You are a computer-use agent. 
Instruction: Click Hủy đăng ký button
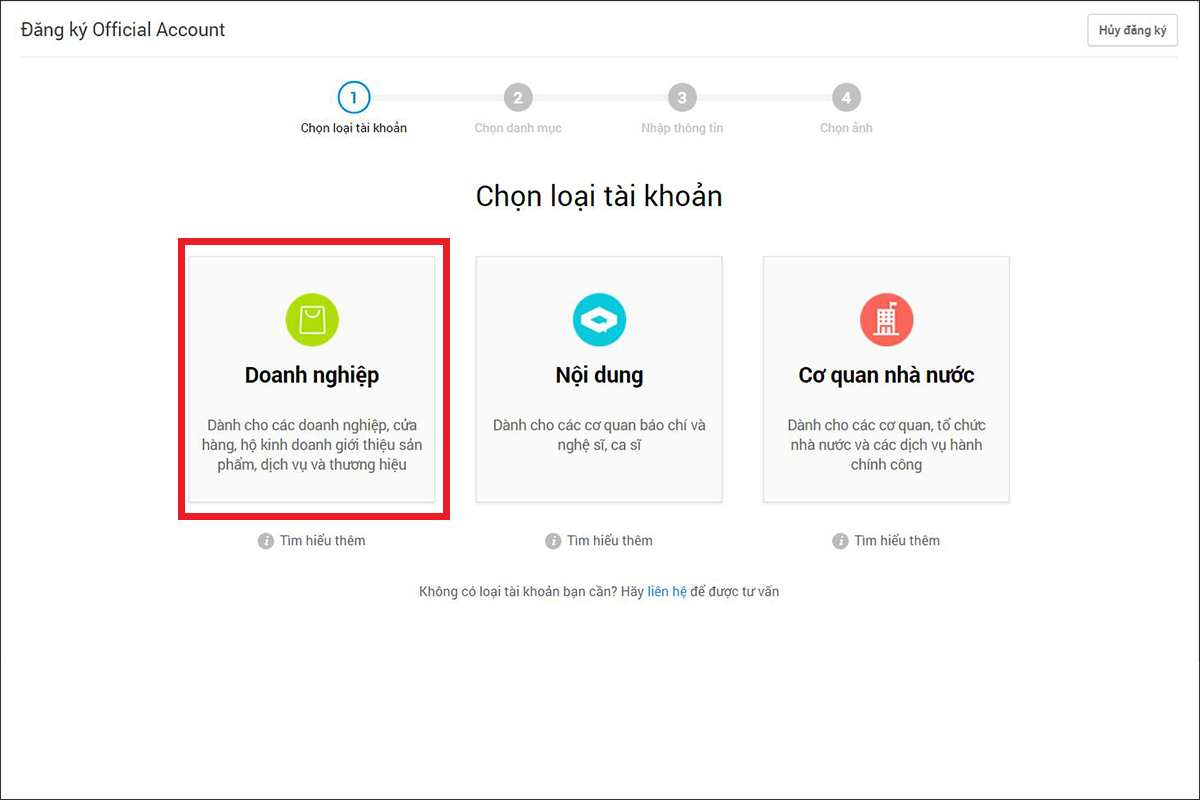(x=1132, y=31)
